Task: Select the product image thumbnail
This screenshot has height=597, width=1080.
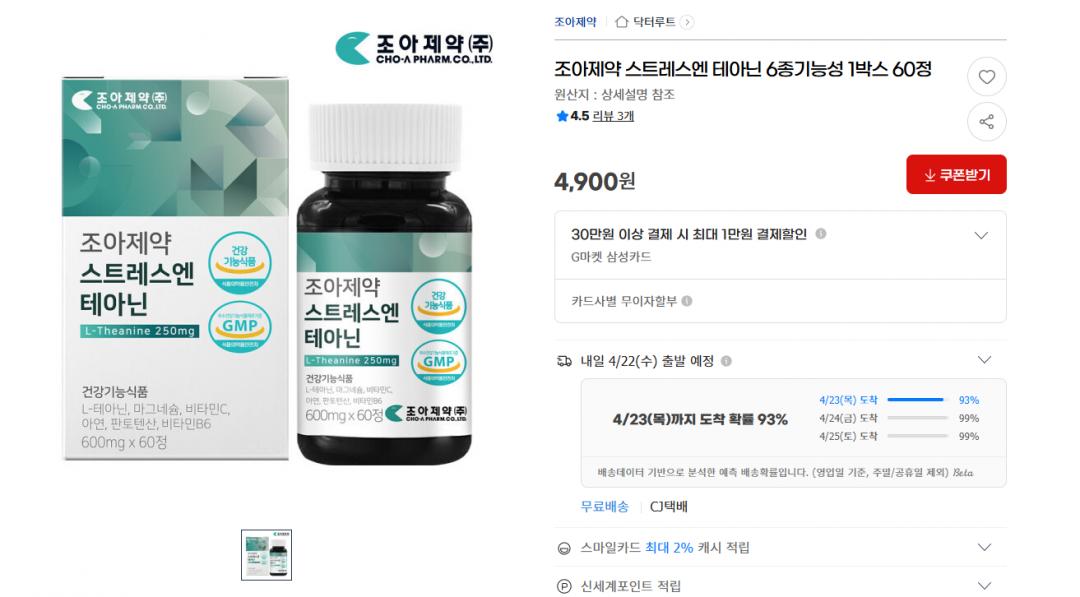Action: [267, 555]
